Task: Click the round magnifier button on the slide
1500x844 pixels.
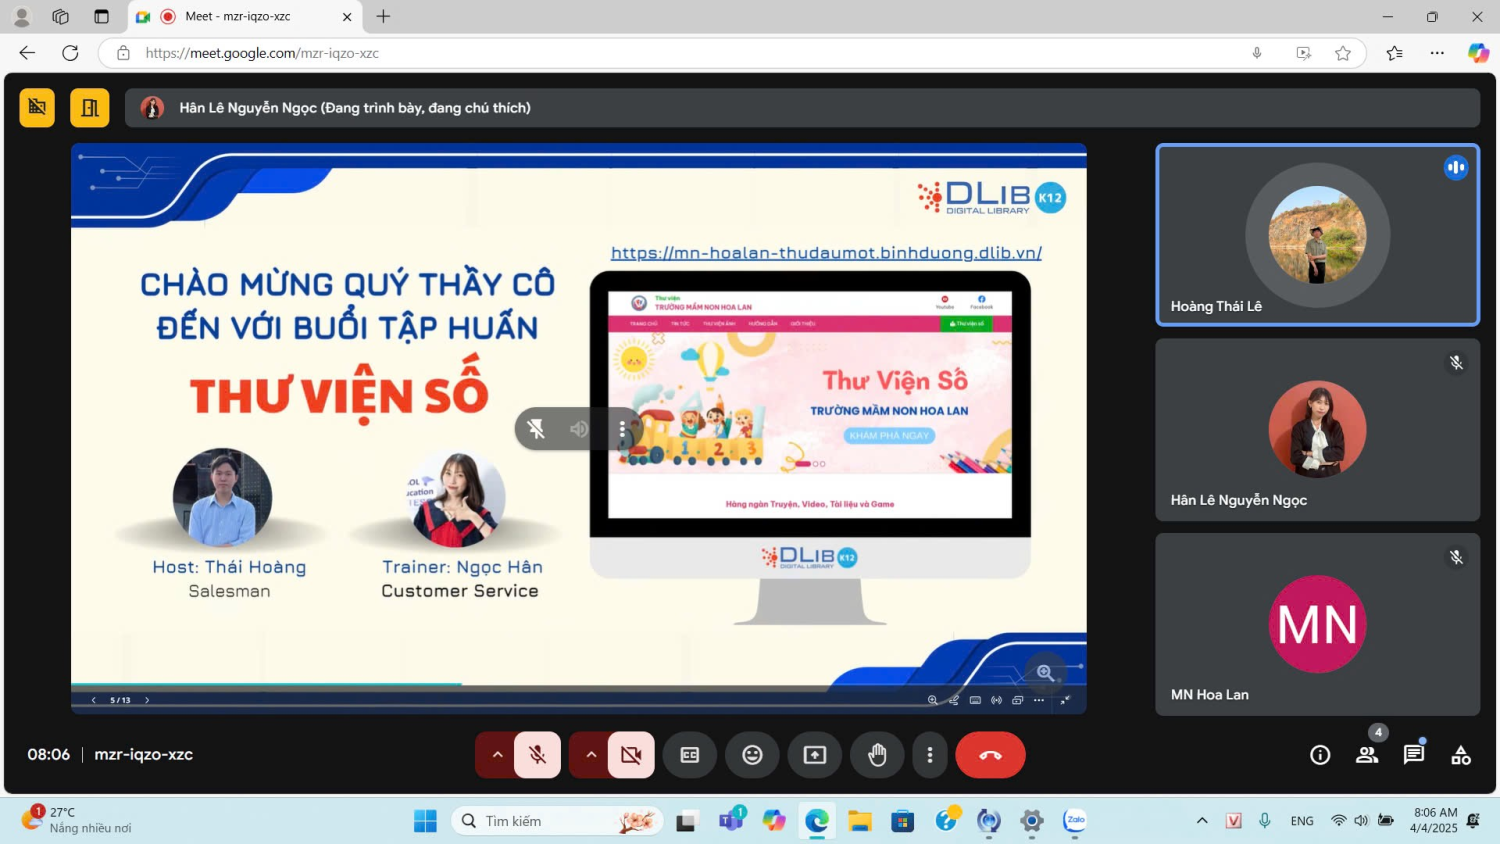Action: click(x=1045, y=672)
